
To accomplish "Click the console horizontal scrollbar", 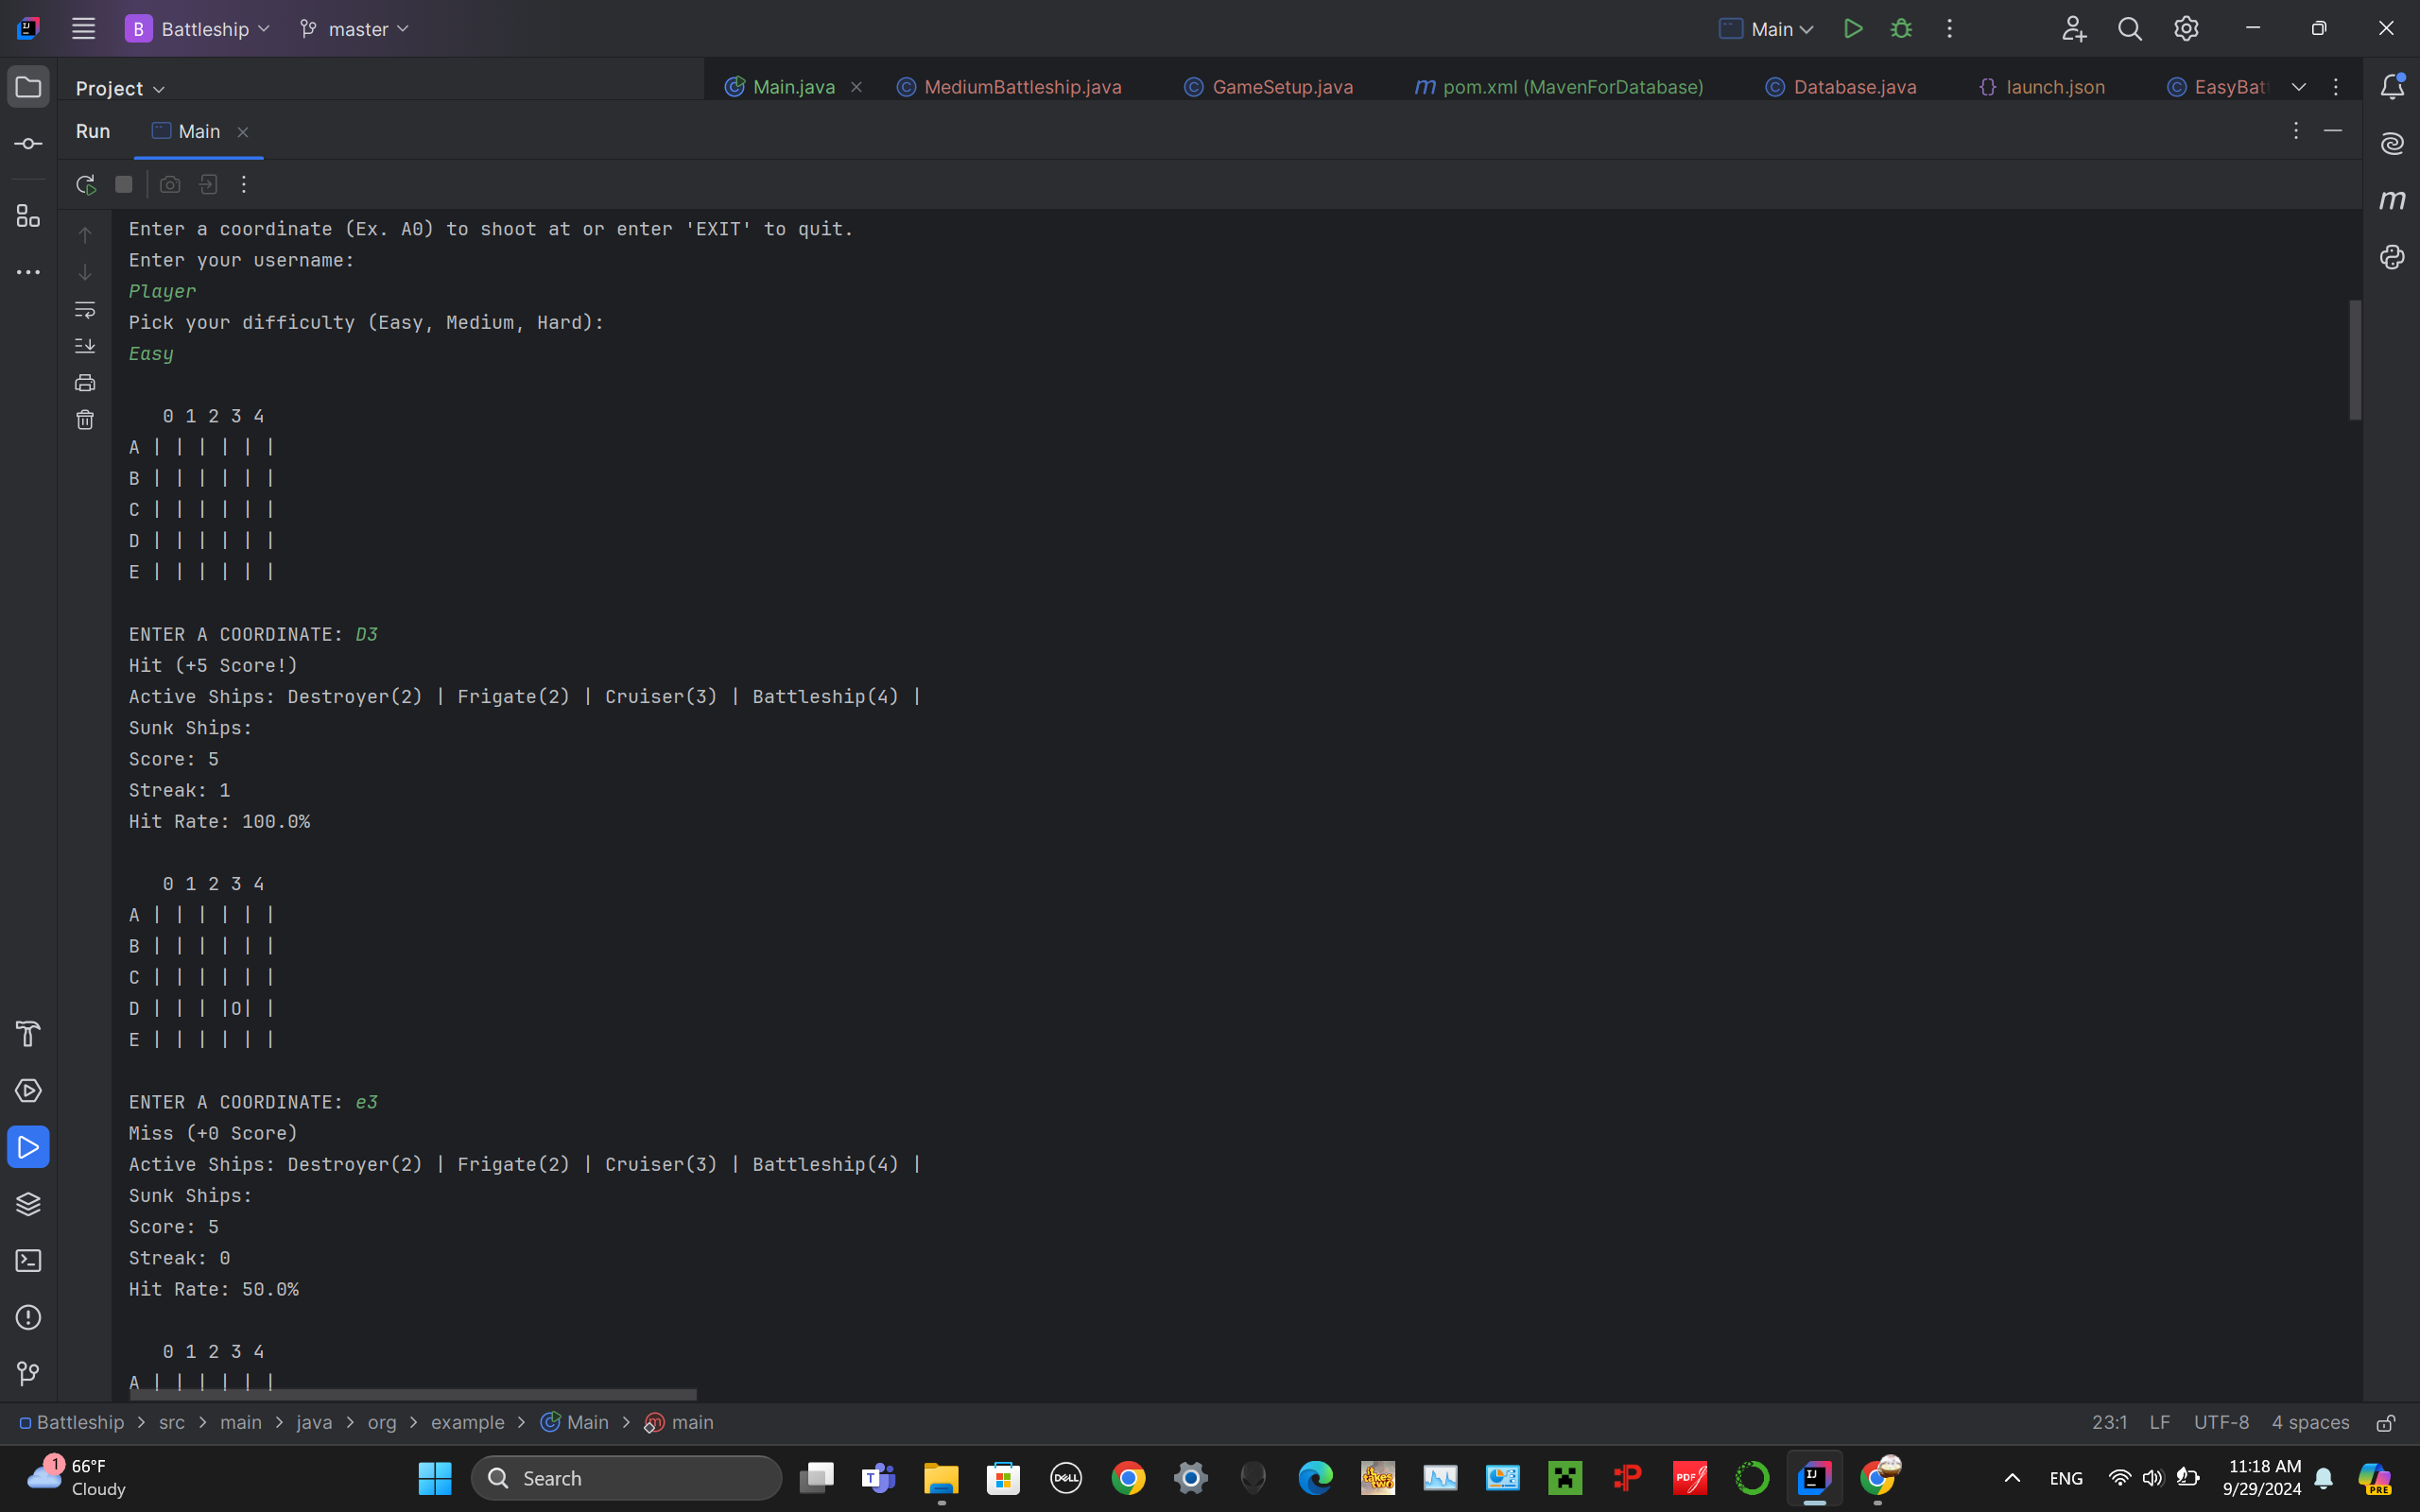I will pos(413,1394).
